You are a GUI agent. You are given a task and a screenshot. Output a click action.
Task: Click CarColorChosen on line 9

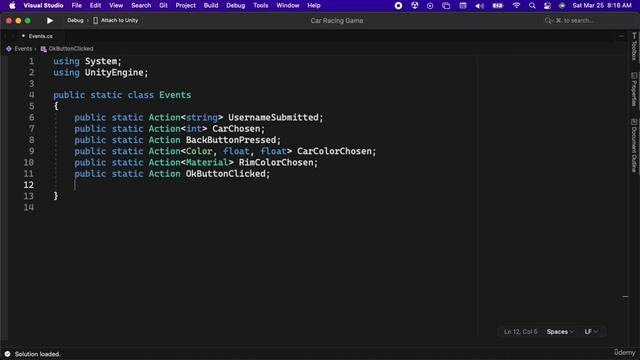click(334, 151)
